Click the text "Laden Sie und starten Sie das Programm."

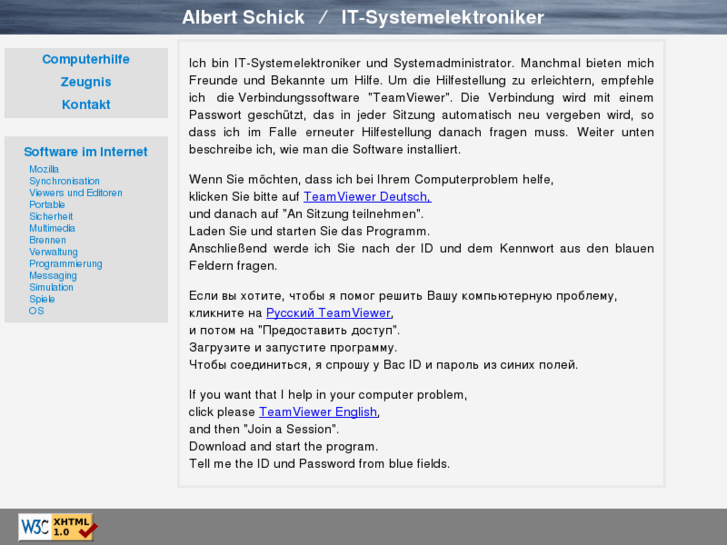click(309, 231)
